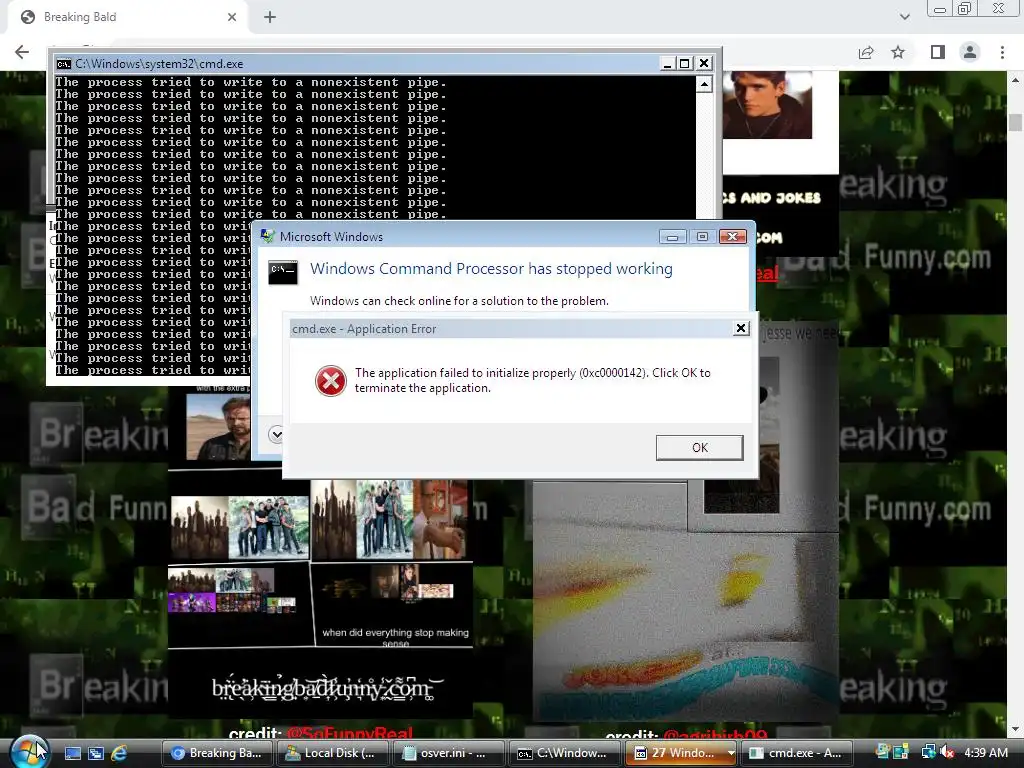Toggle Chrome's side panel icon

click(938, 52)
